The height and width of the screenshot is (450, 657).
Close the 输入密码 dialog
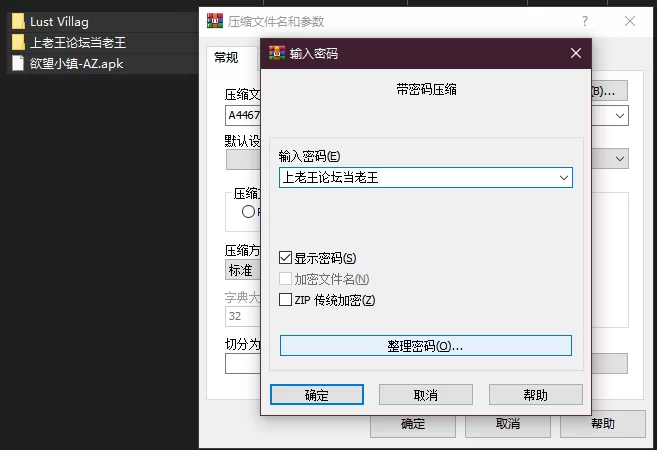pos(576,53)
